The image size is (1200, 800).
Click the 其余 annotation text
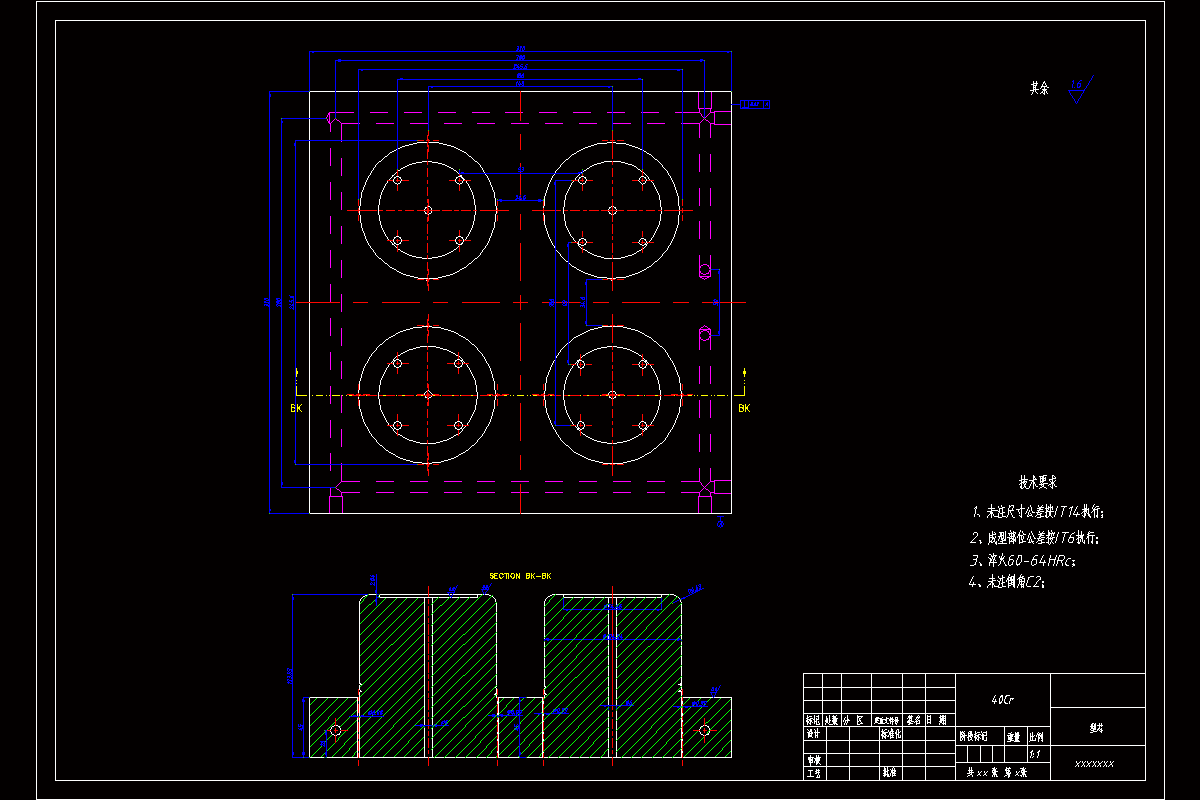click(x=1040, y=88)
